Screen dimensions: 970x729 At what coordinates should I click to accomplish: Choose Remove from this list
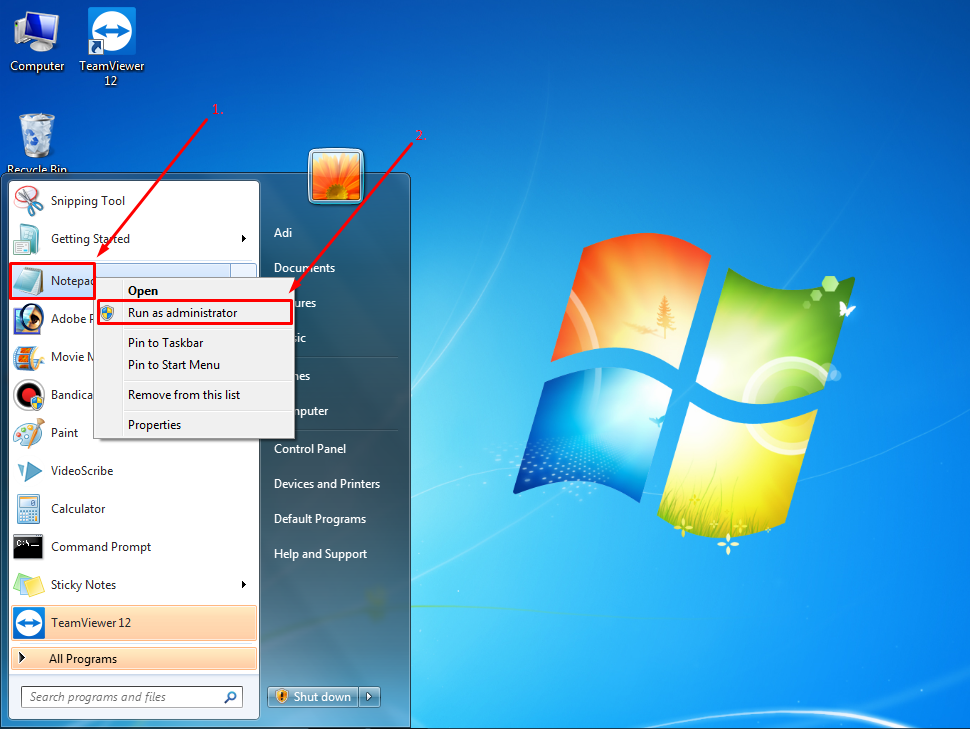click(x=184, y=394)
